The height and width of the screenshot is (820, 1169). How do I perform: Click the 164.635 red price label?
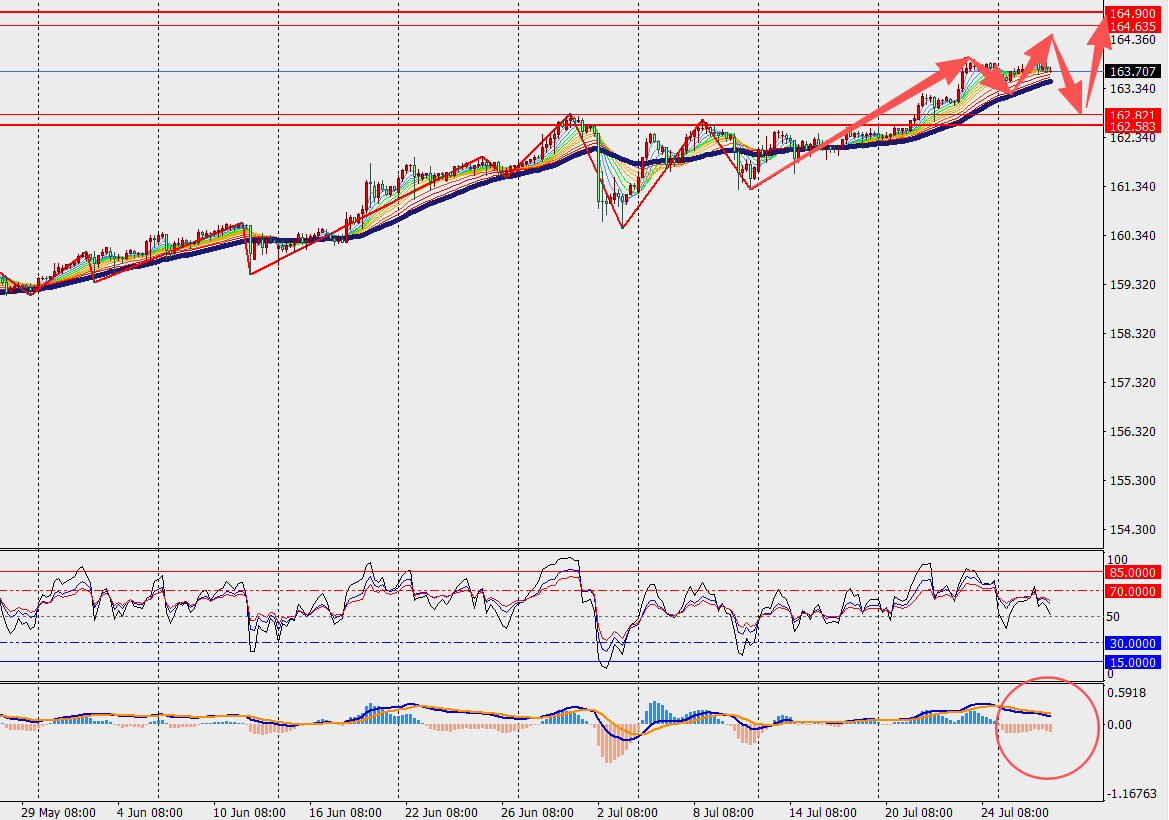(x=1132, y=27)
